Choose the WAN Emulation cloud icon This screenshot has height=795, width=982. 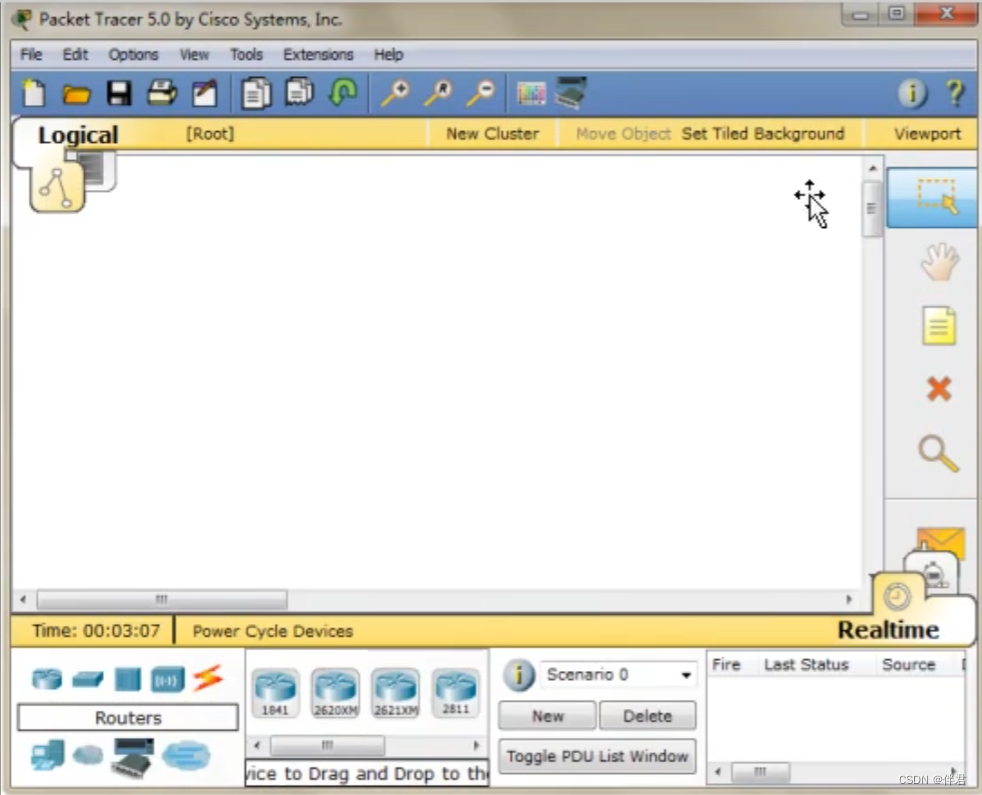pos(88,755)
